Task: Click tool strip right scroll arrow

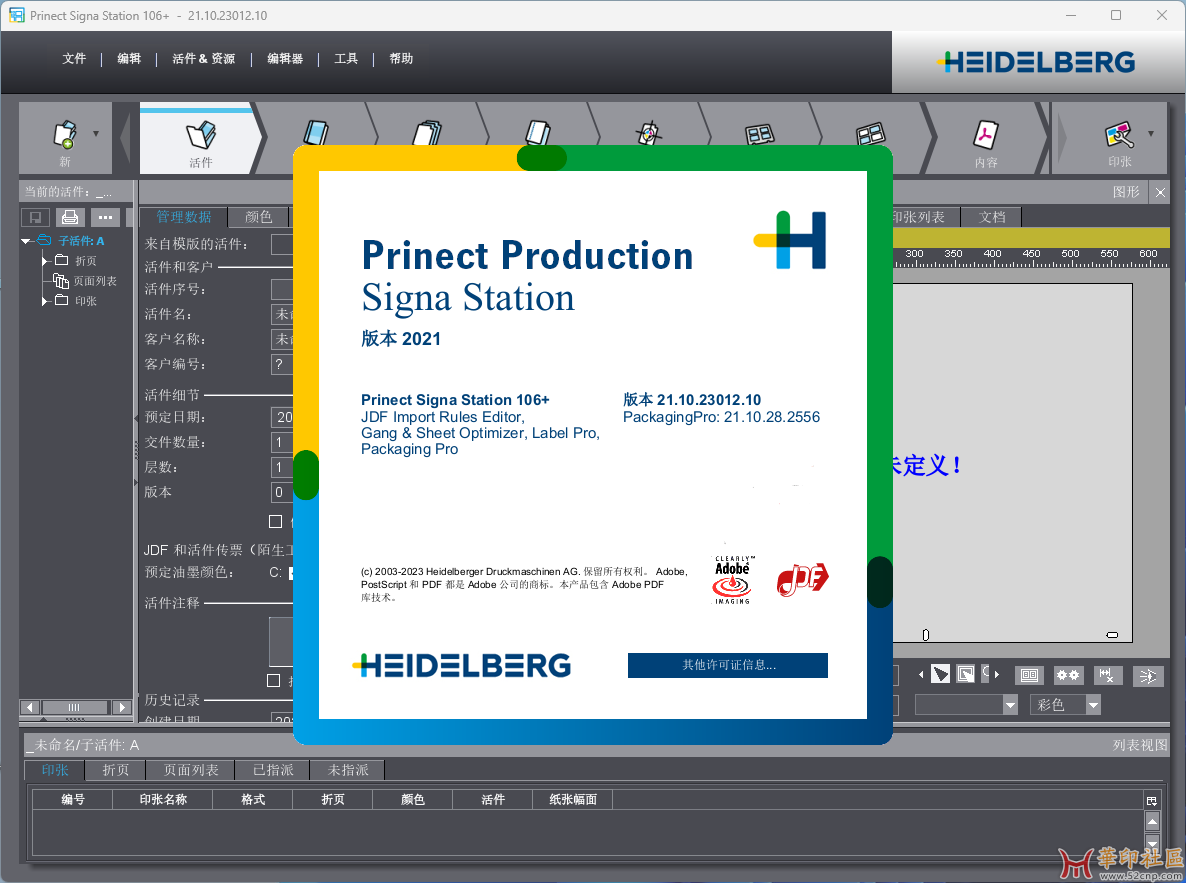Action: [x=997, y=674]
